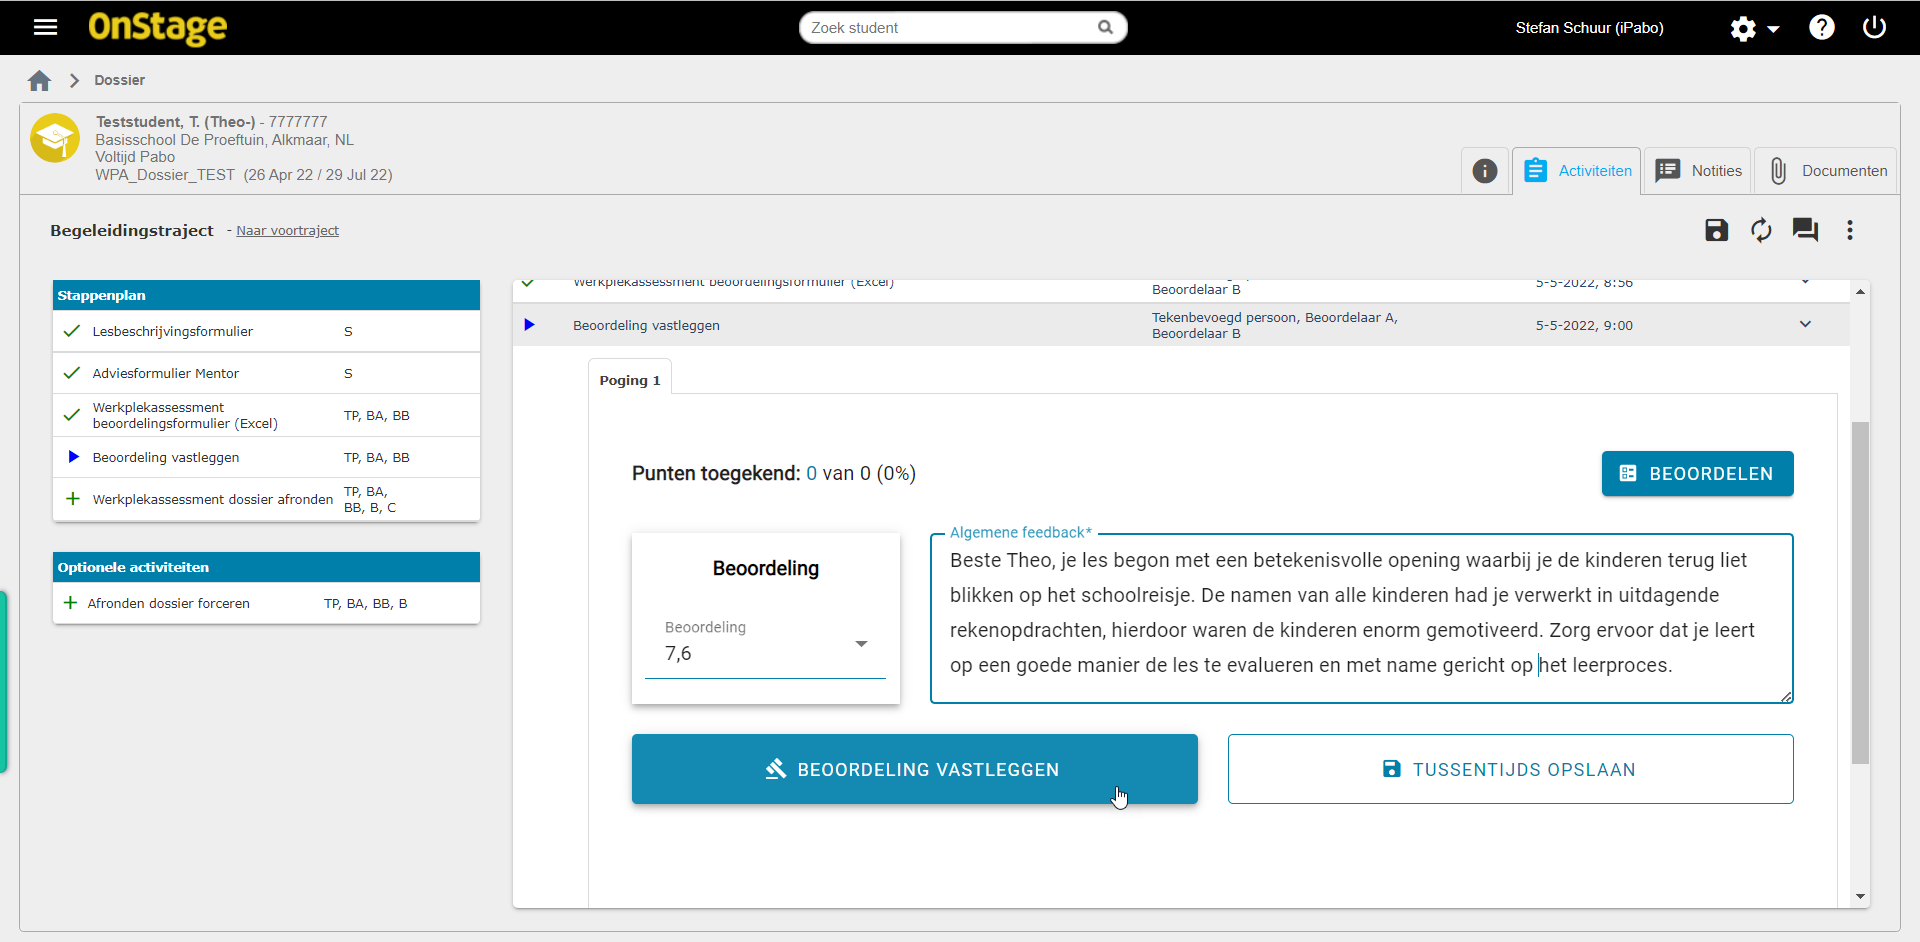Follow the Naar voortraject link
Image resolution: width=1920 pixels, height=942 pixels.
pos(287,231)
